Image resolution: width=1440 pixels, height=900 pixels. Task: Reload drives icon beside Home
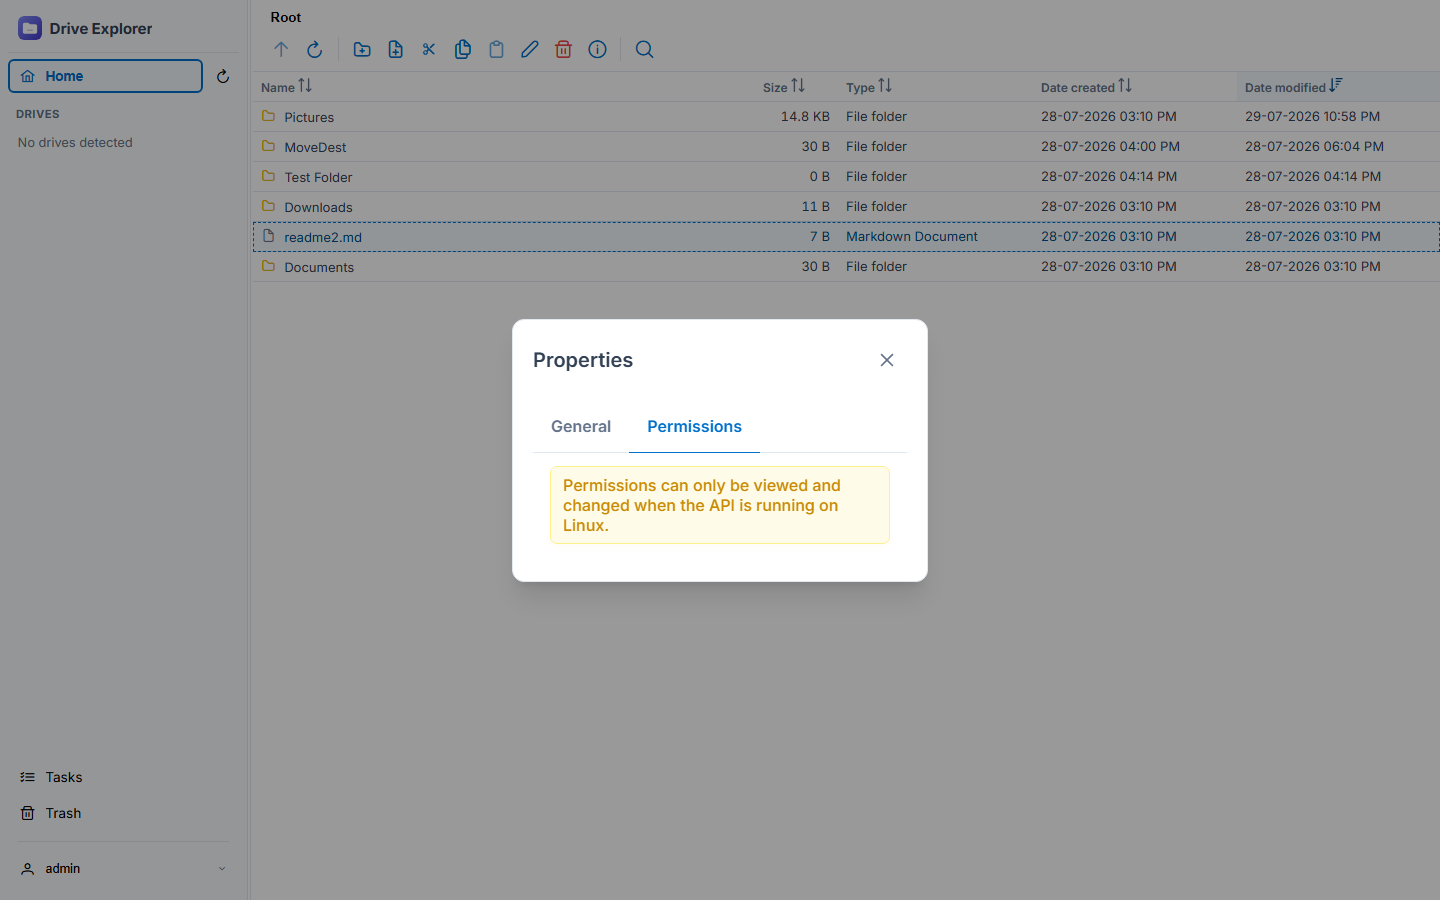(x=223, y=76)
